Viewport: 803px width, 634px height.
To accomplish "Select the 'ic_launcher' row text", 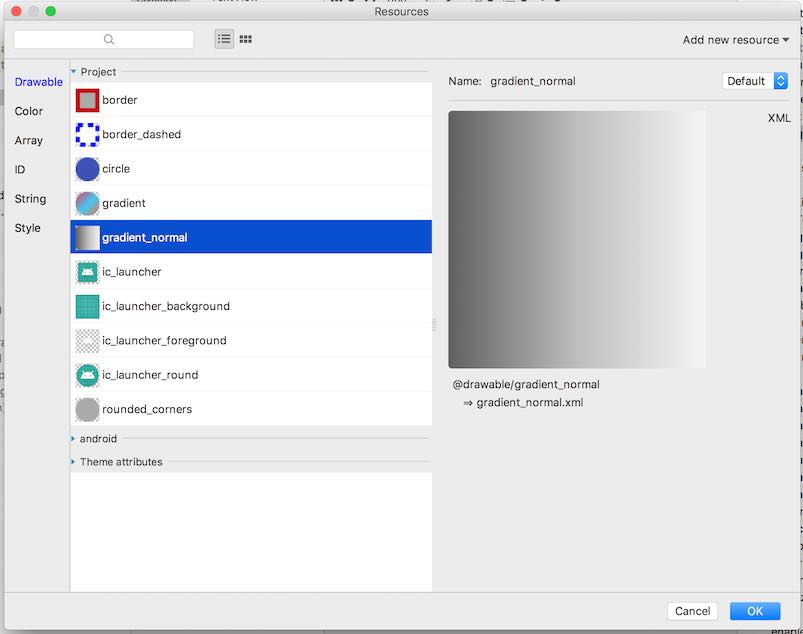I will 131,272.
